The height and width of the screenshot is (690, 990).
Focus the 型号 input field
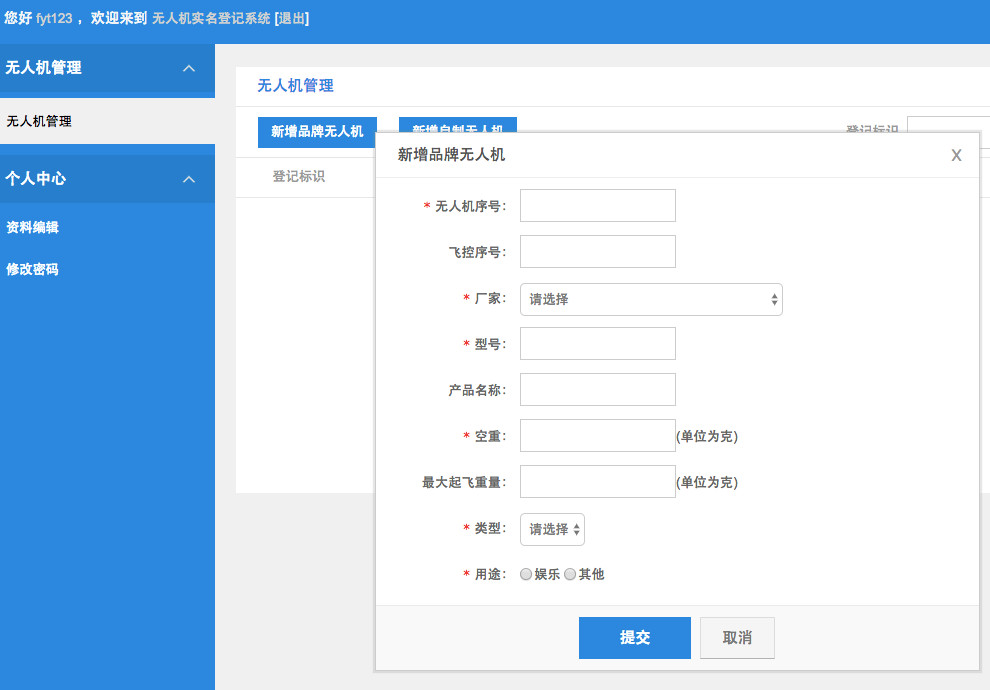pyautogui.click(x=598, y=344)
